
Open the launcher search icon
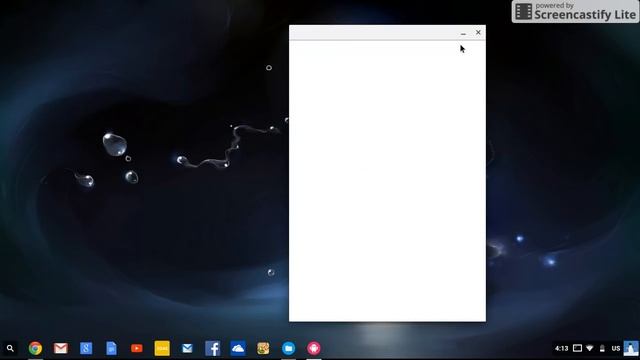coord(10,348)
